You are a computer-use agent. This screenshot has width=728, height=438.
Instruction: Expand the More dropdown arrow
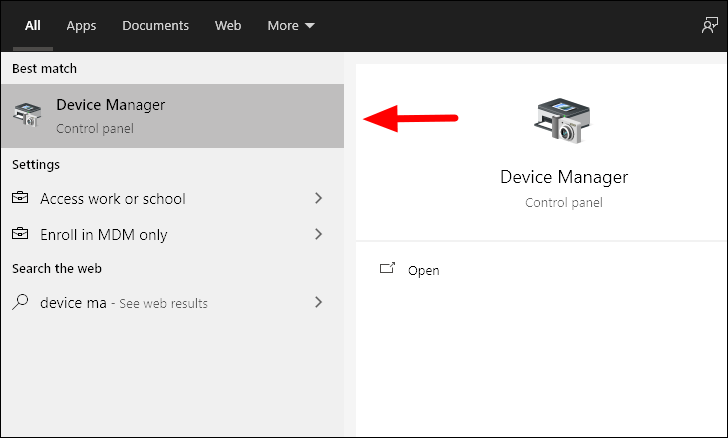coord(310,26)
